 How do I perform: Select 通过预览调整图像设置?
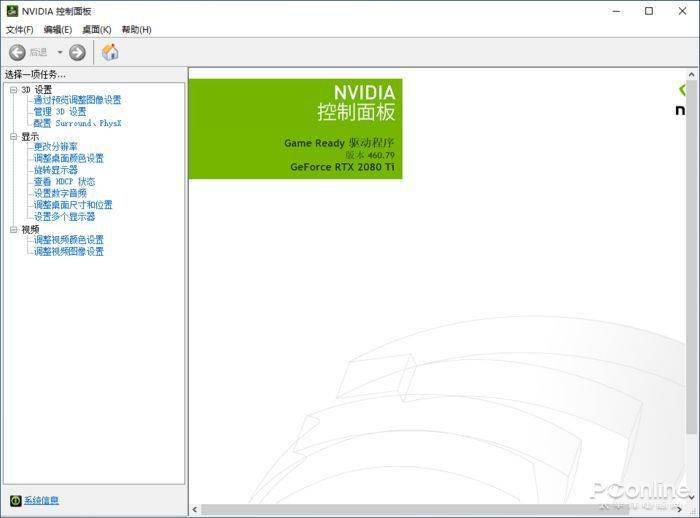coord(78,100)
